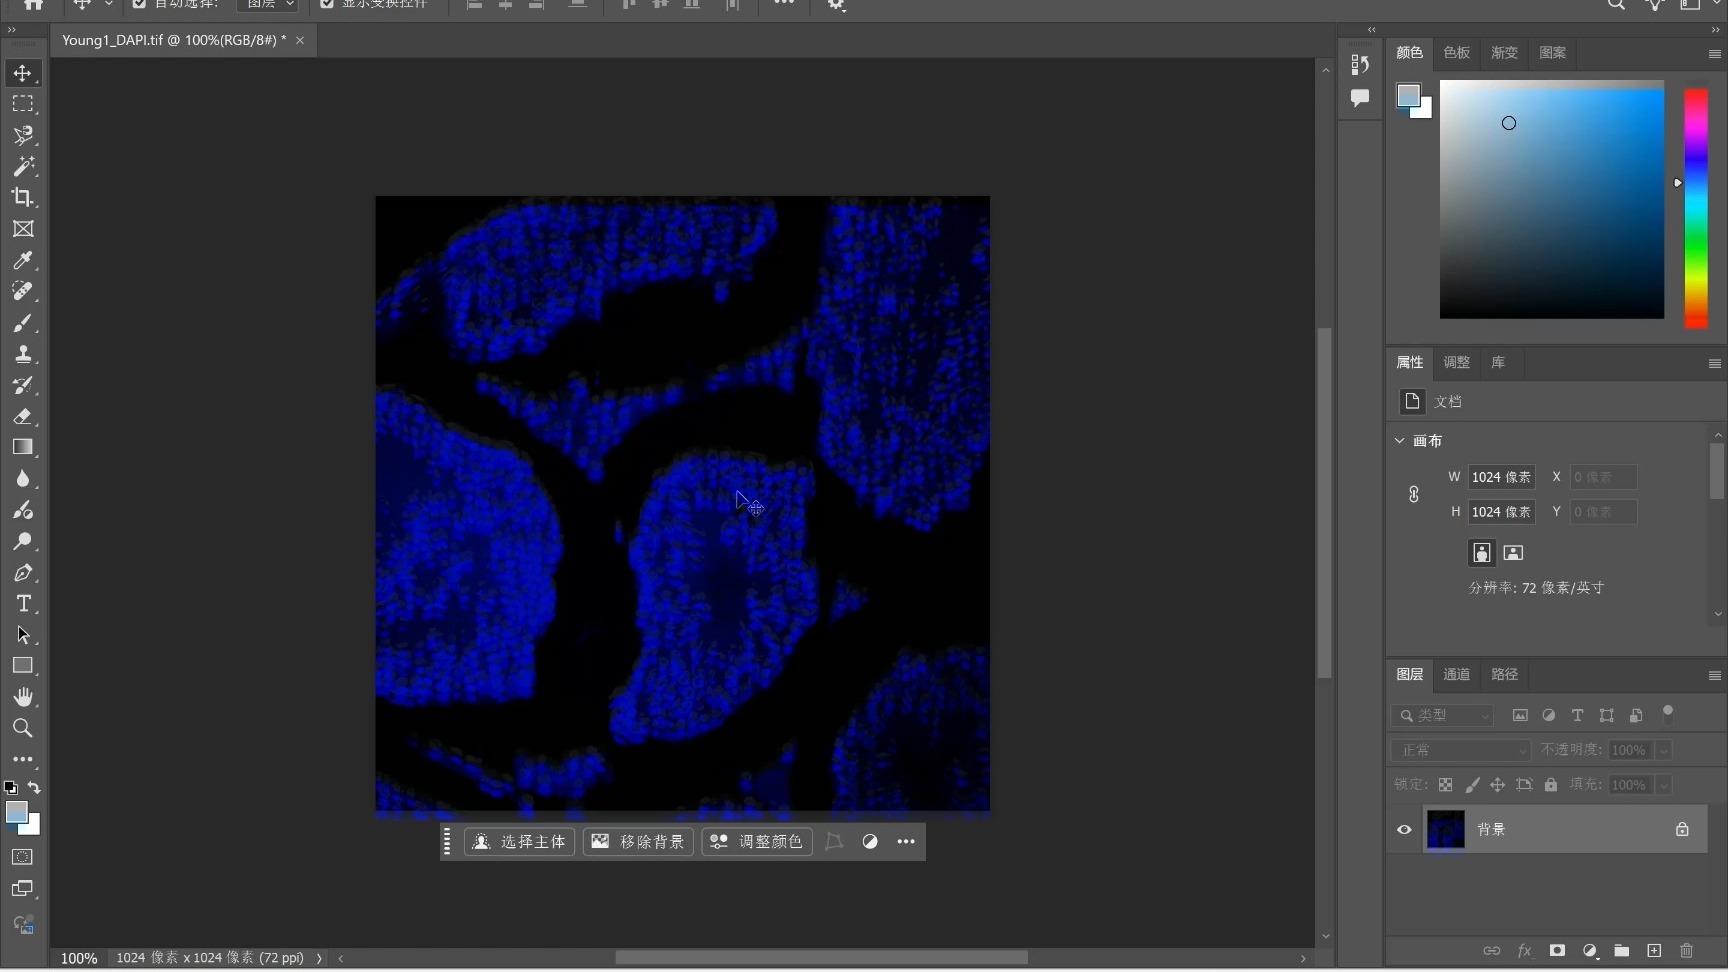Switch to the 通道 tab
Image resolution: width=1728 pixels, height=972 pixels.
pyautogui.click(x=1456, y=674)
